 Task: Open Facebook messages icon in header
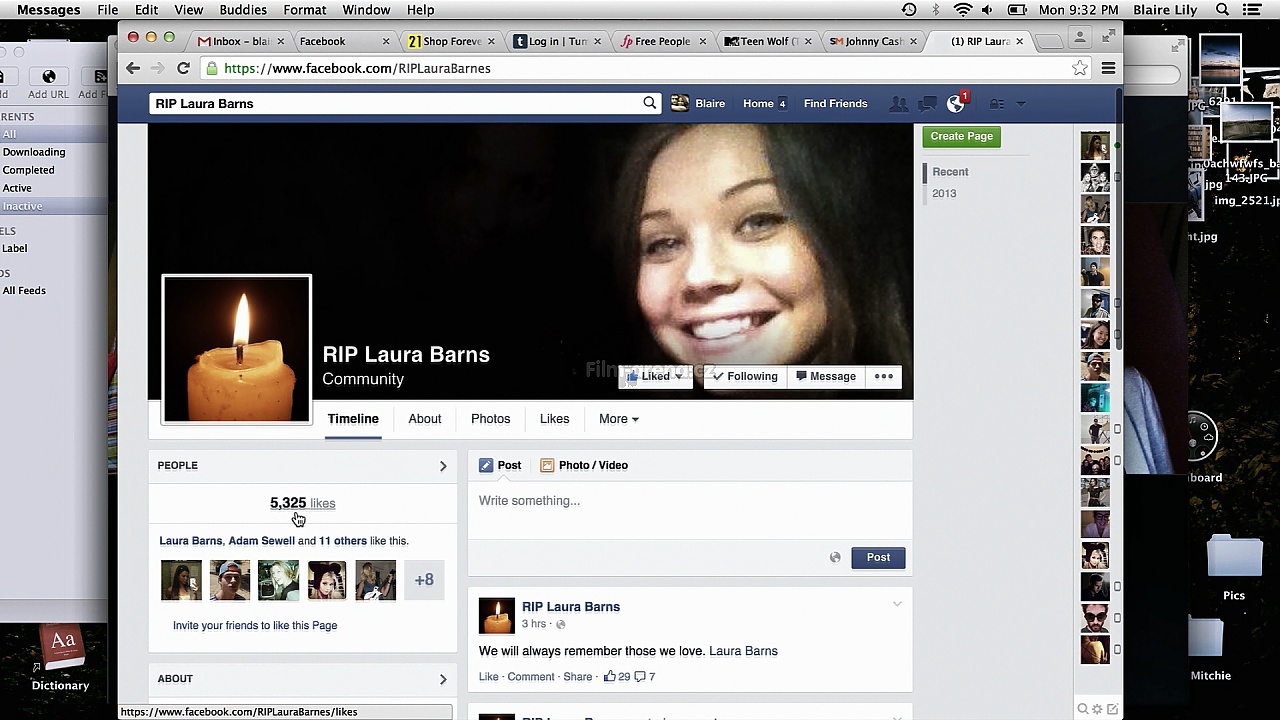(x=928, y=104)
